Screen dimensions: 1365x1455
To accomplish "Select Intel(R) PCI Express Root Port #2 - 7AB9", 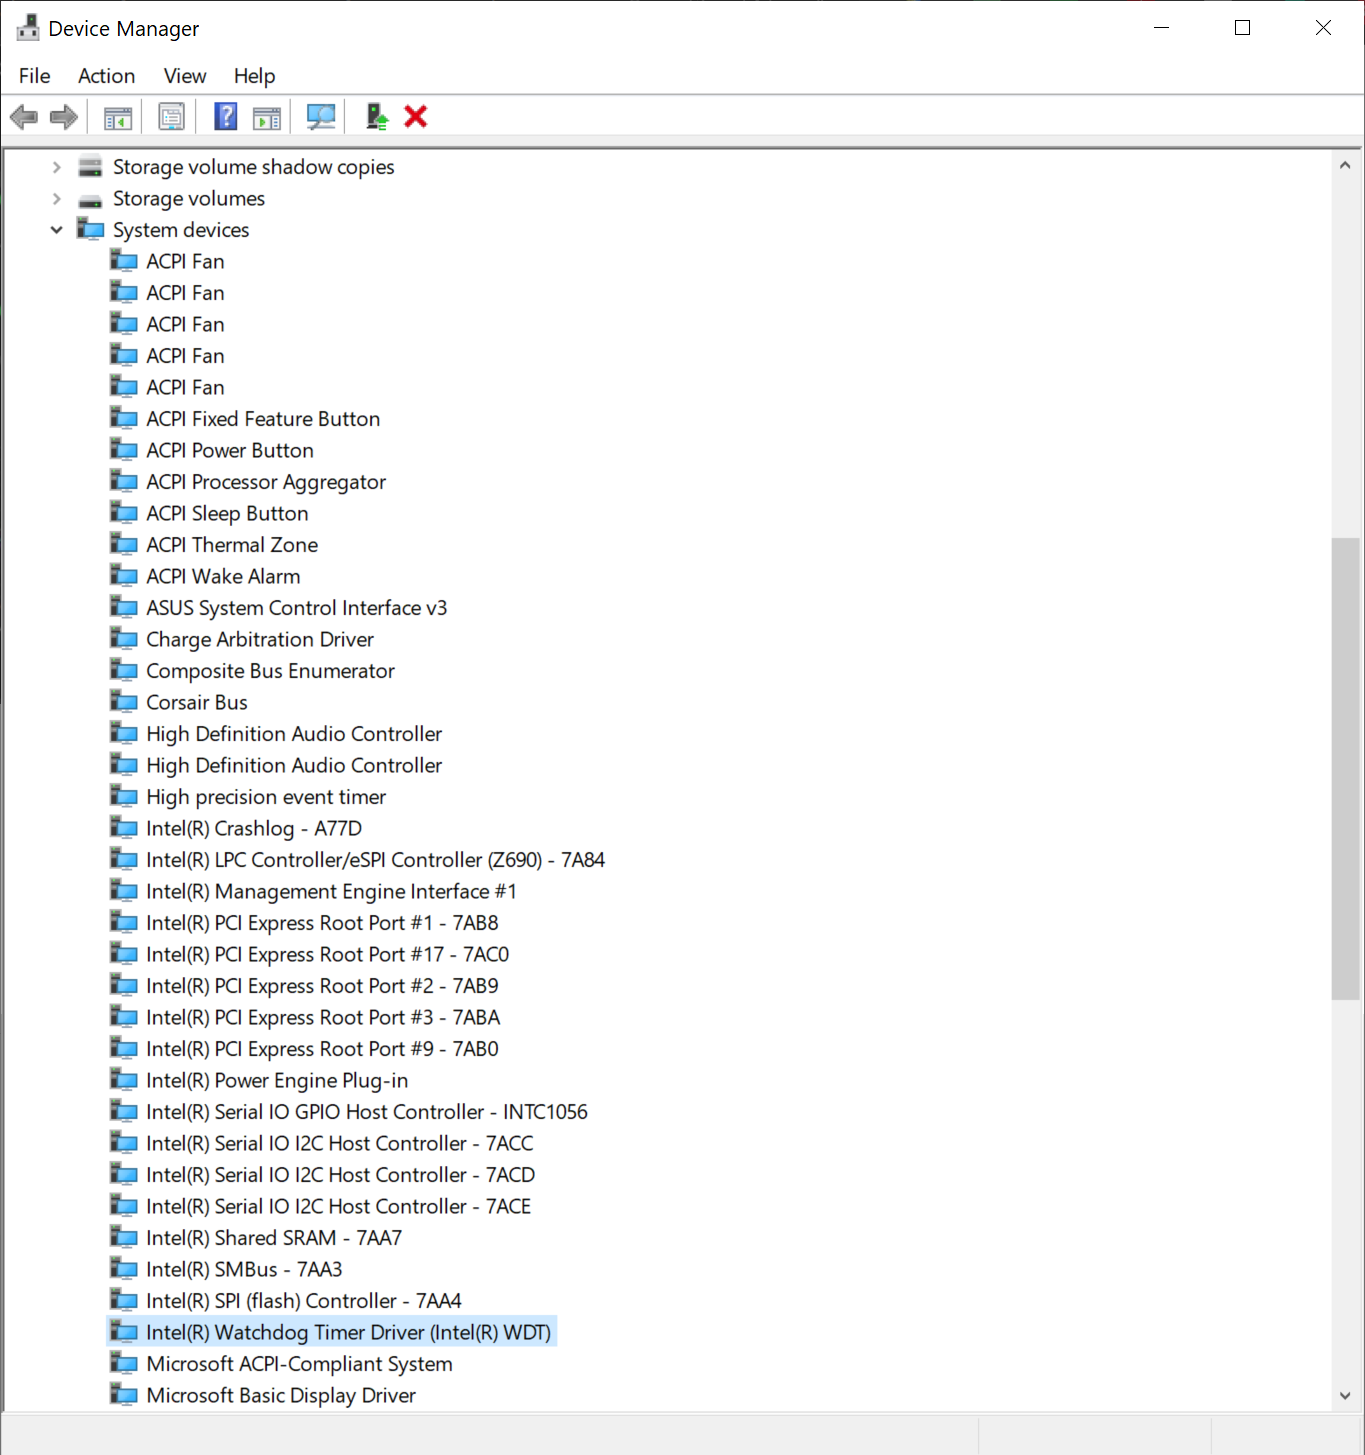I will point(322,986).
